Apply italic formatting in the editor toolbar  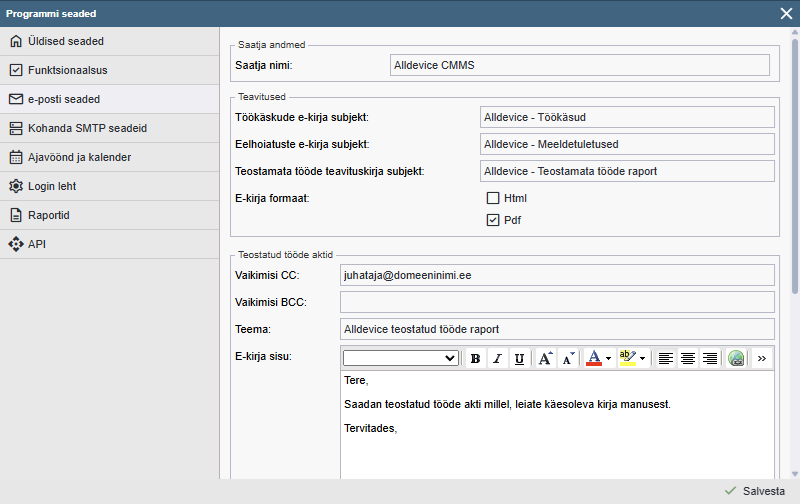497,359
